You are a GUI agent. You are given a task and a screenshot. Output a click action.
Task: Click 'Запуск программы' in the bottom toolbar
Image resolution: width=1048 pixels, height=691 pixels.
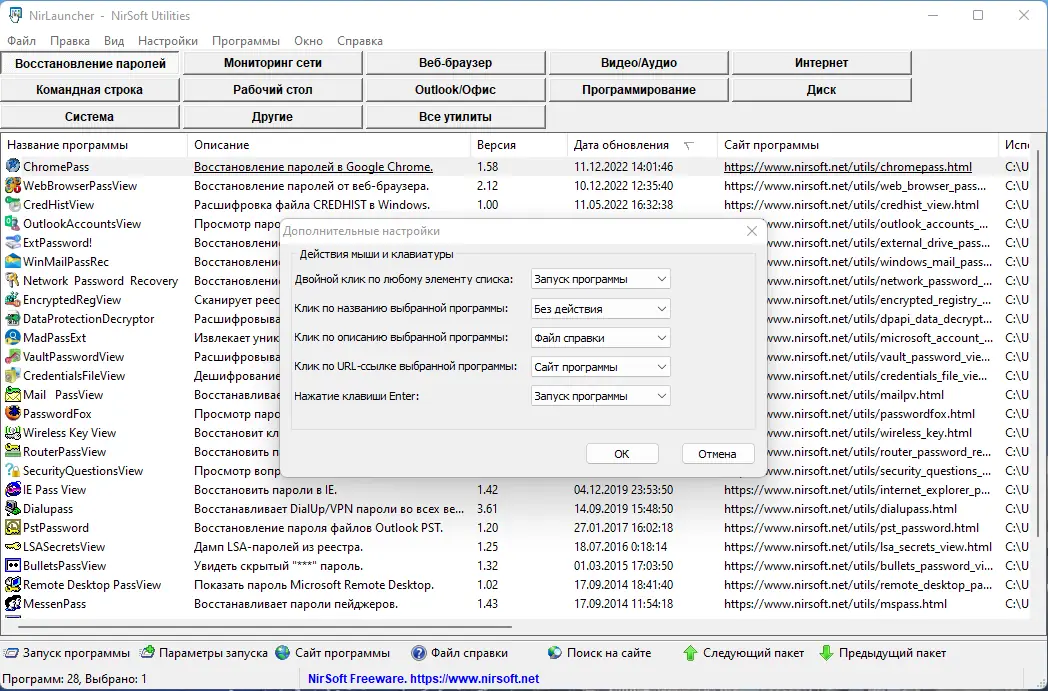pos(67,653)
